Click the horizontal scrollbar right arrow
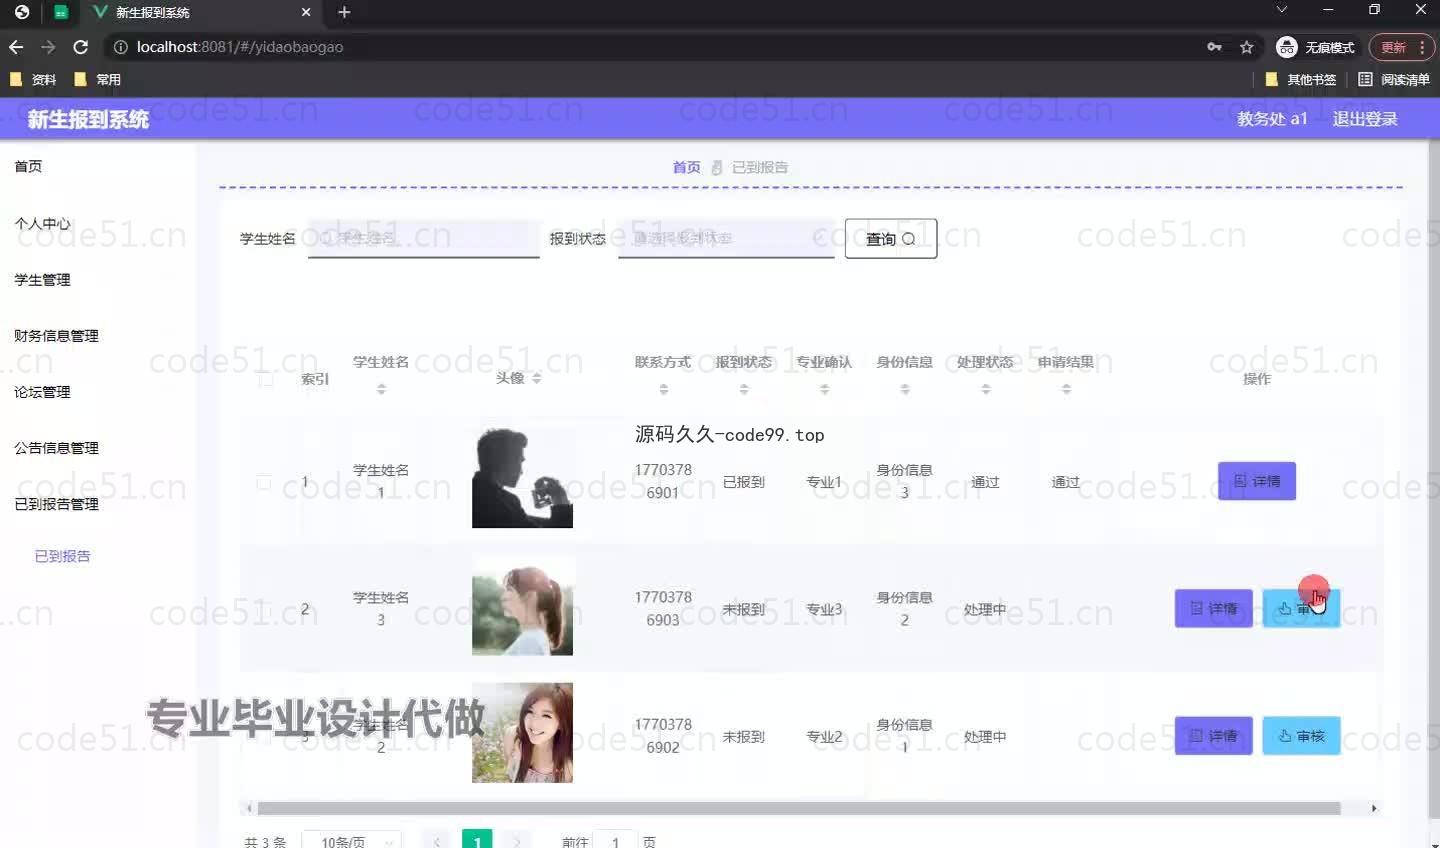Viewport: 1440px width, 848px height. [x=1374, y=808]
